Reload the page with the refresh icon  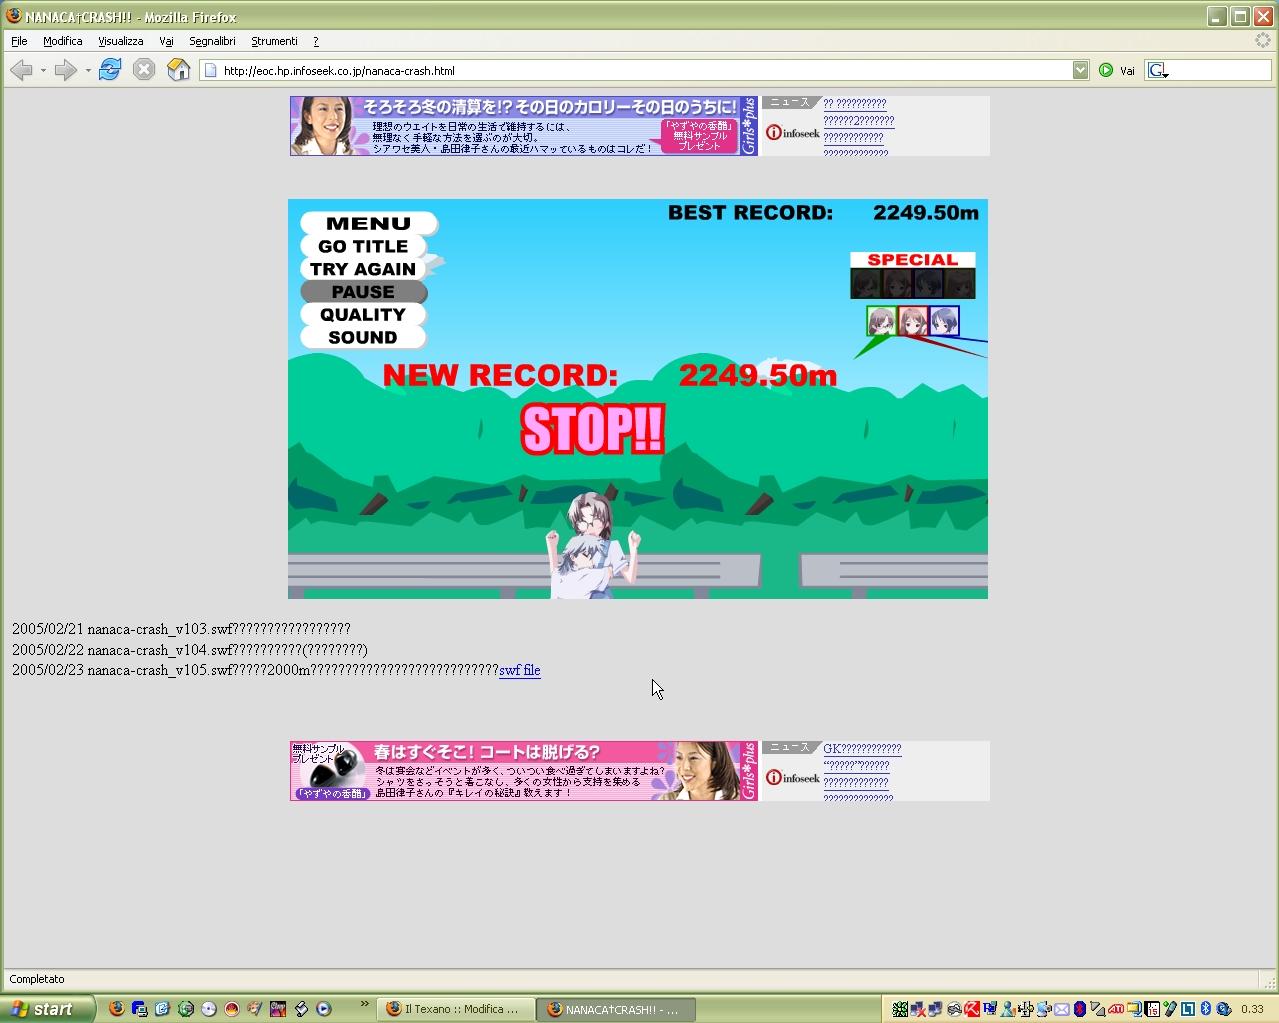pyautogui.click(x=110, y=70)
